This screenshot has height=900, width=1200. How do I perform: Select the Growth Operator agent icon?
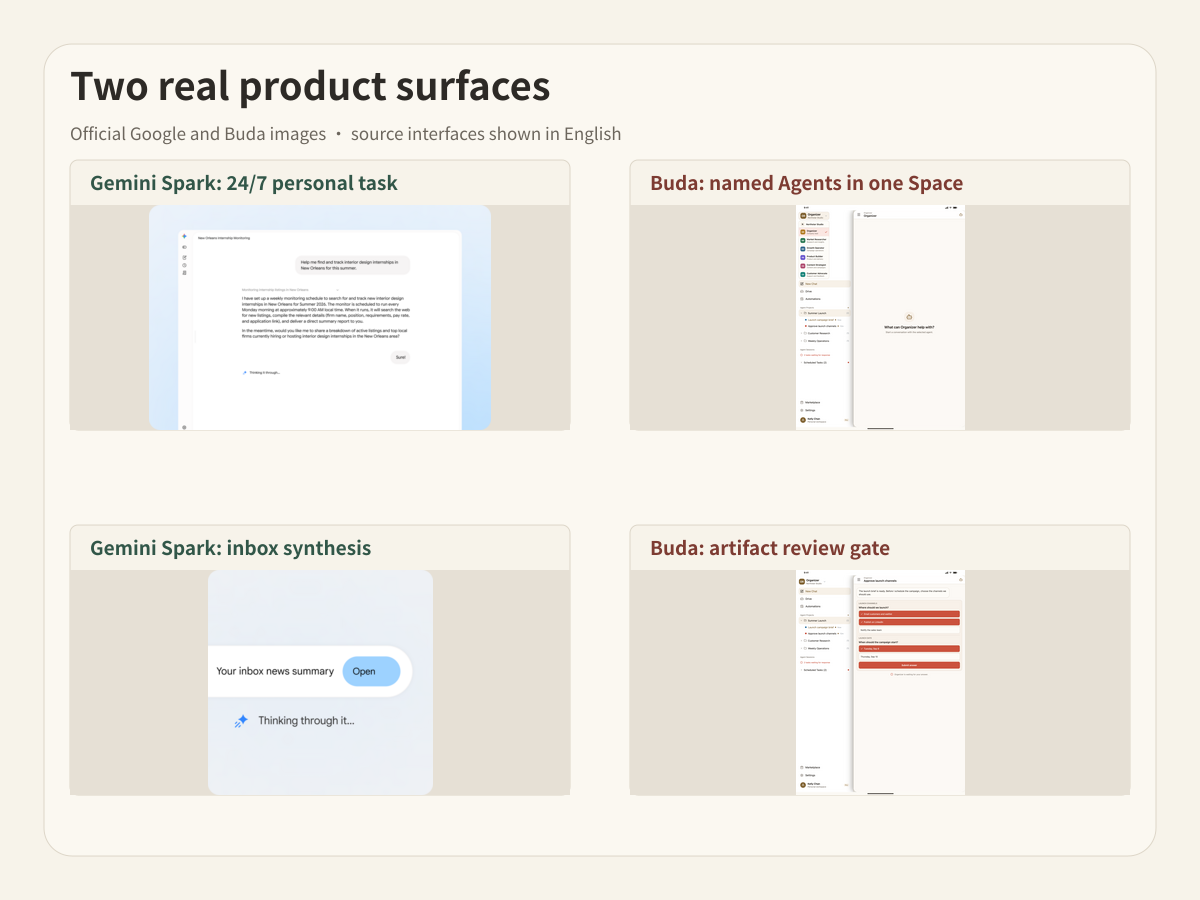(803, 249)
